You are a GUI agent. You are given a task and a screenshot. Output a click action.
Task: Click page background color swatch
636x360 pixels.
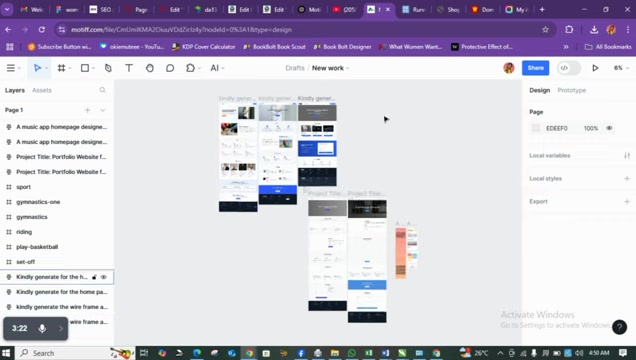536,128
